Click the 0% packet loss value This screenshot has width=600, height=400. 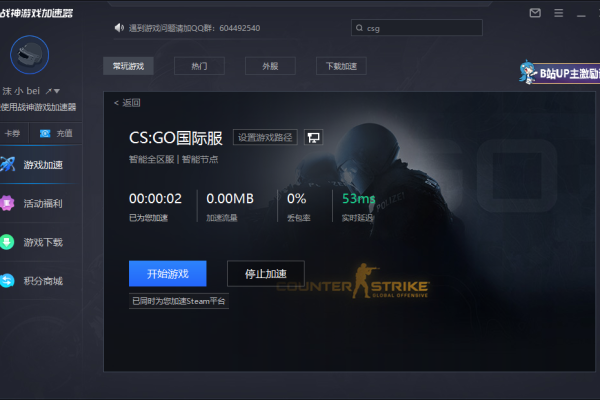297,198
